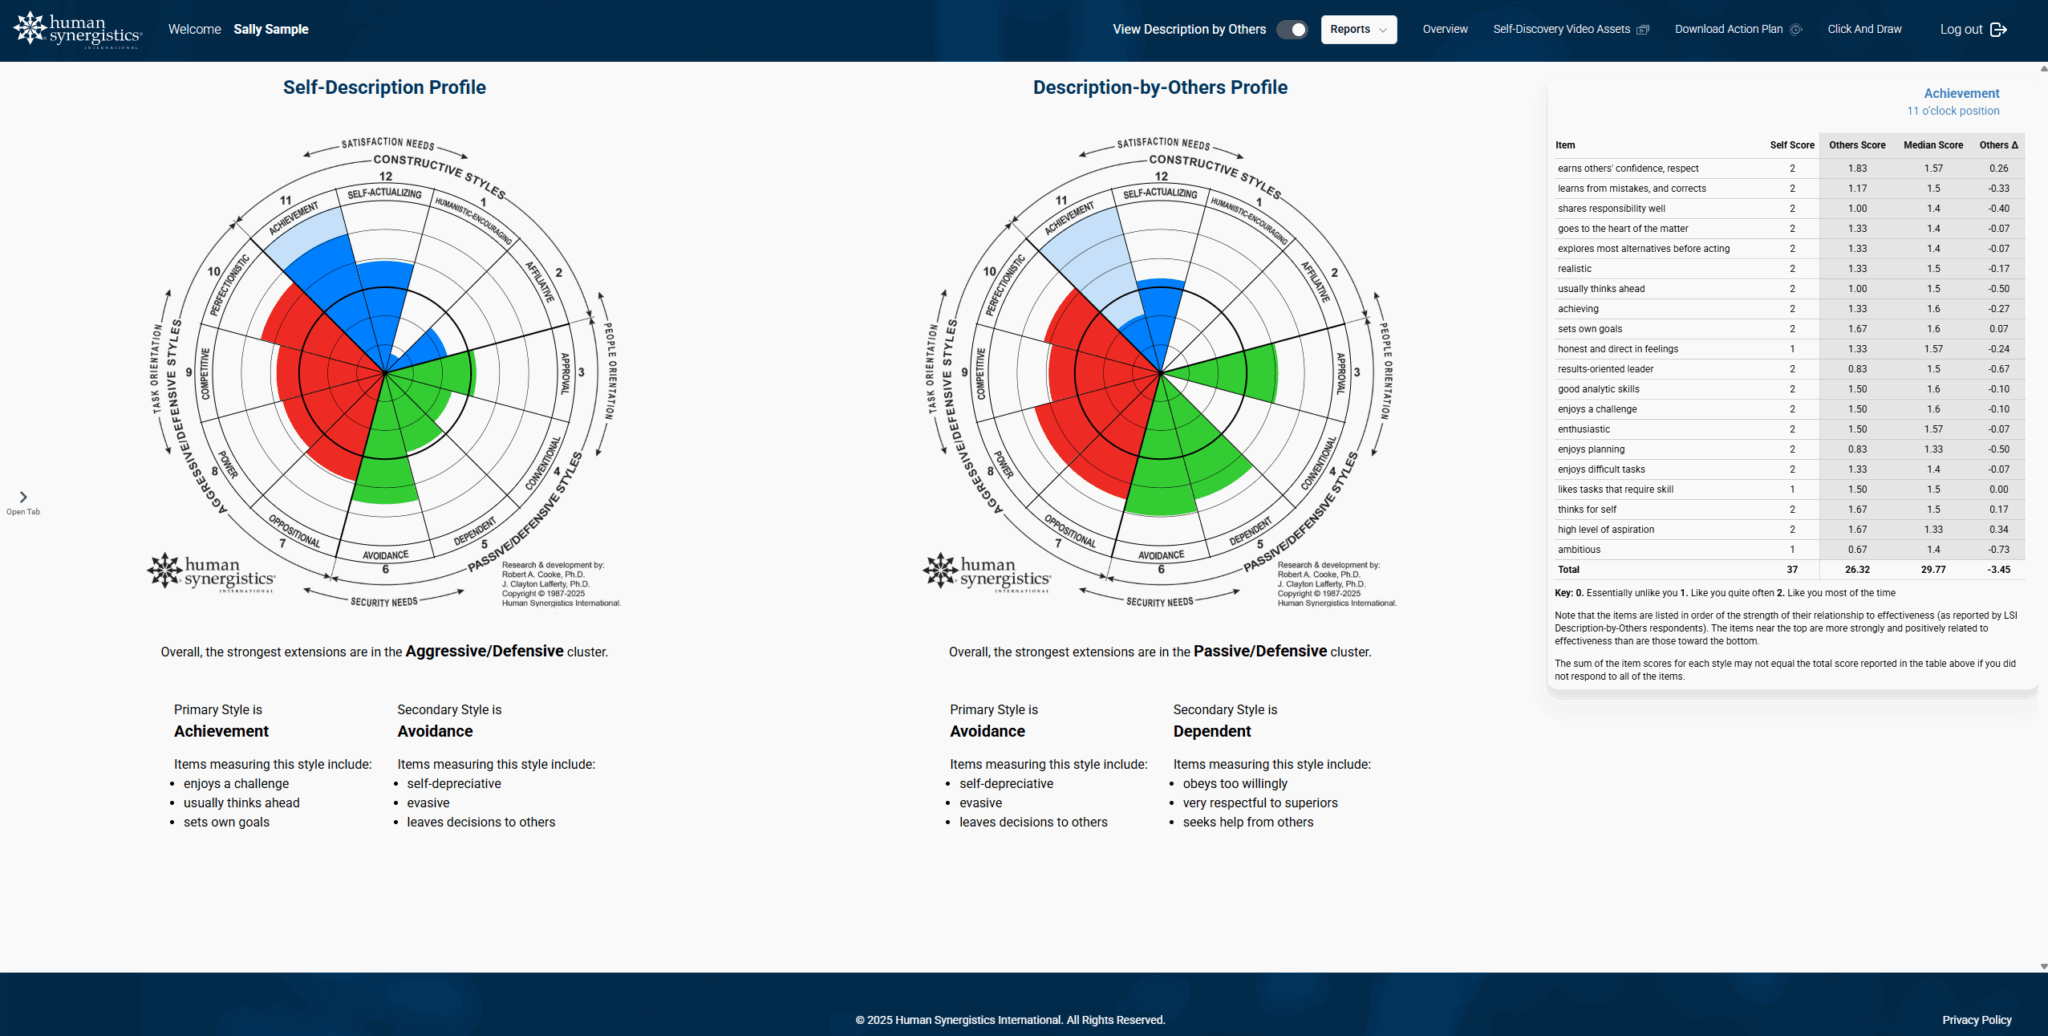Open Self-Discovery Video Assets via its video icon

(x=1645, y=29)
